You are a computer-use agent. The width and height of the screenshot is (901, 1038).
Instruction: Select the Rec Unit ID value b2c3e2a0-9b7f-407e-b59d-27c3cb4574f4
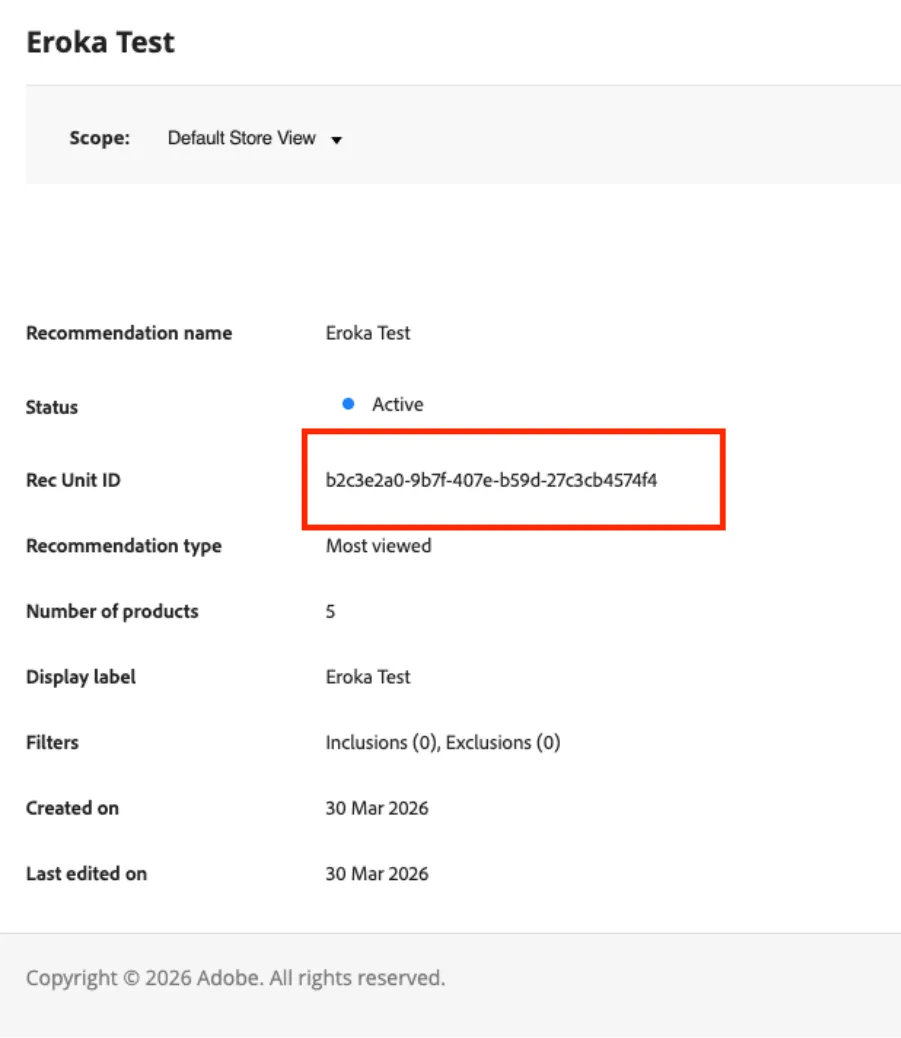coord(491,480)
